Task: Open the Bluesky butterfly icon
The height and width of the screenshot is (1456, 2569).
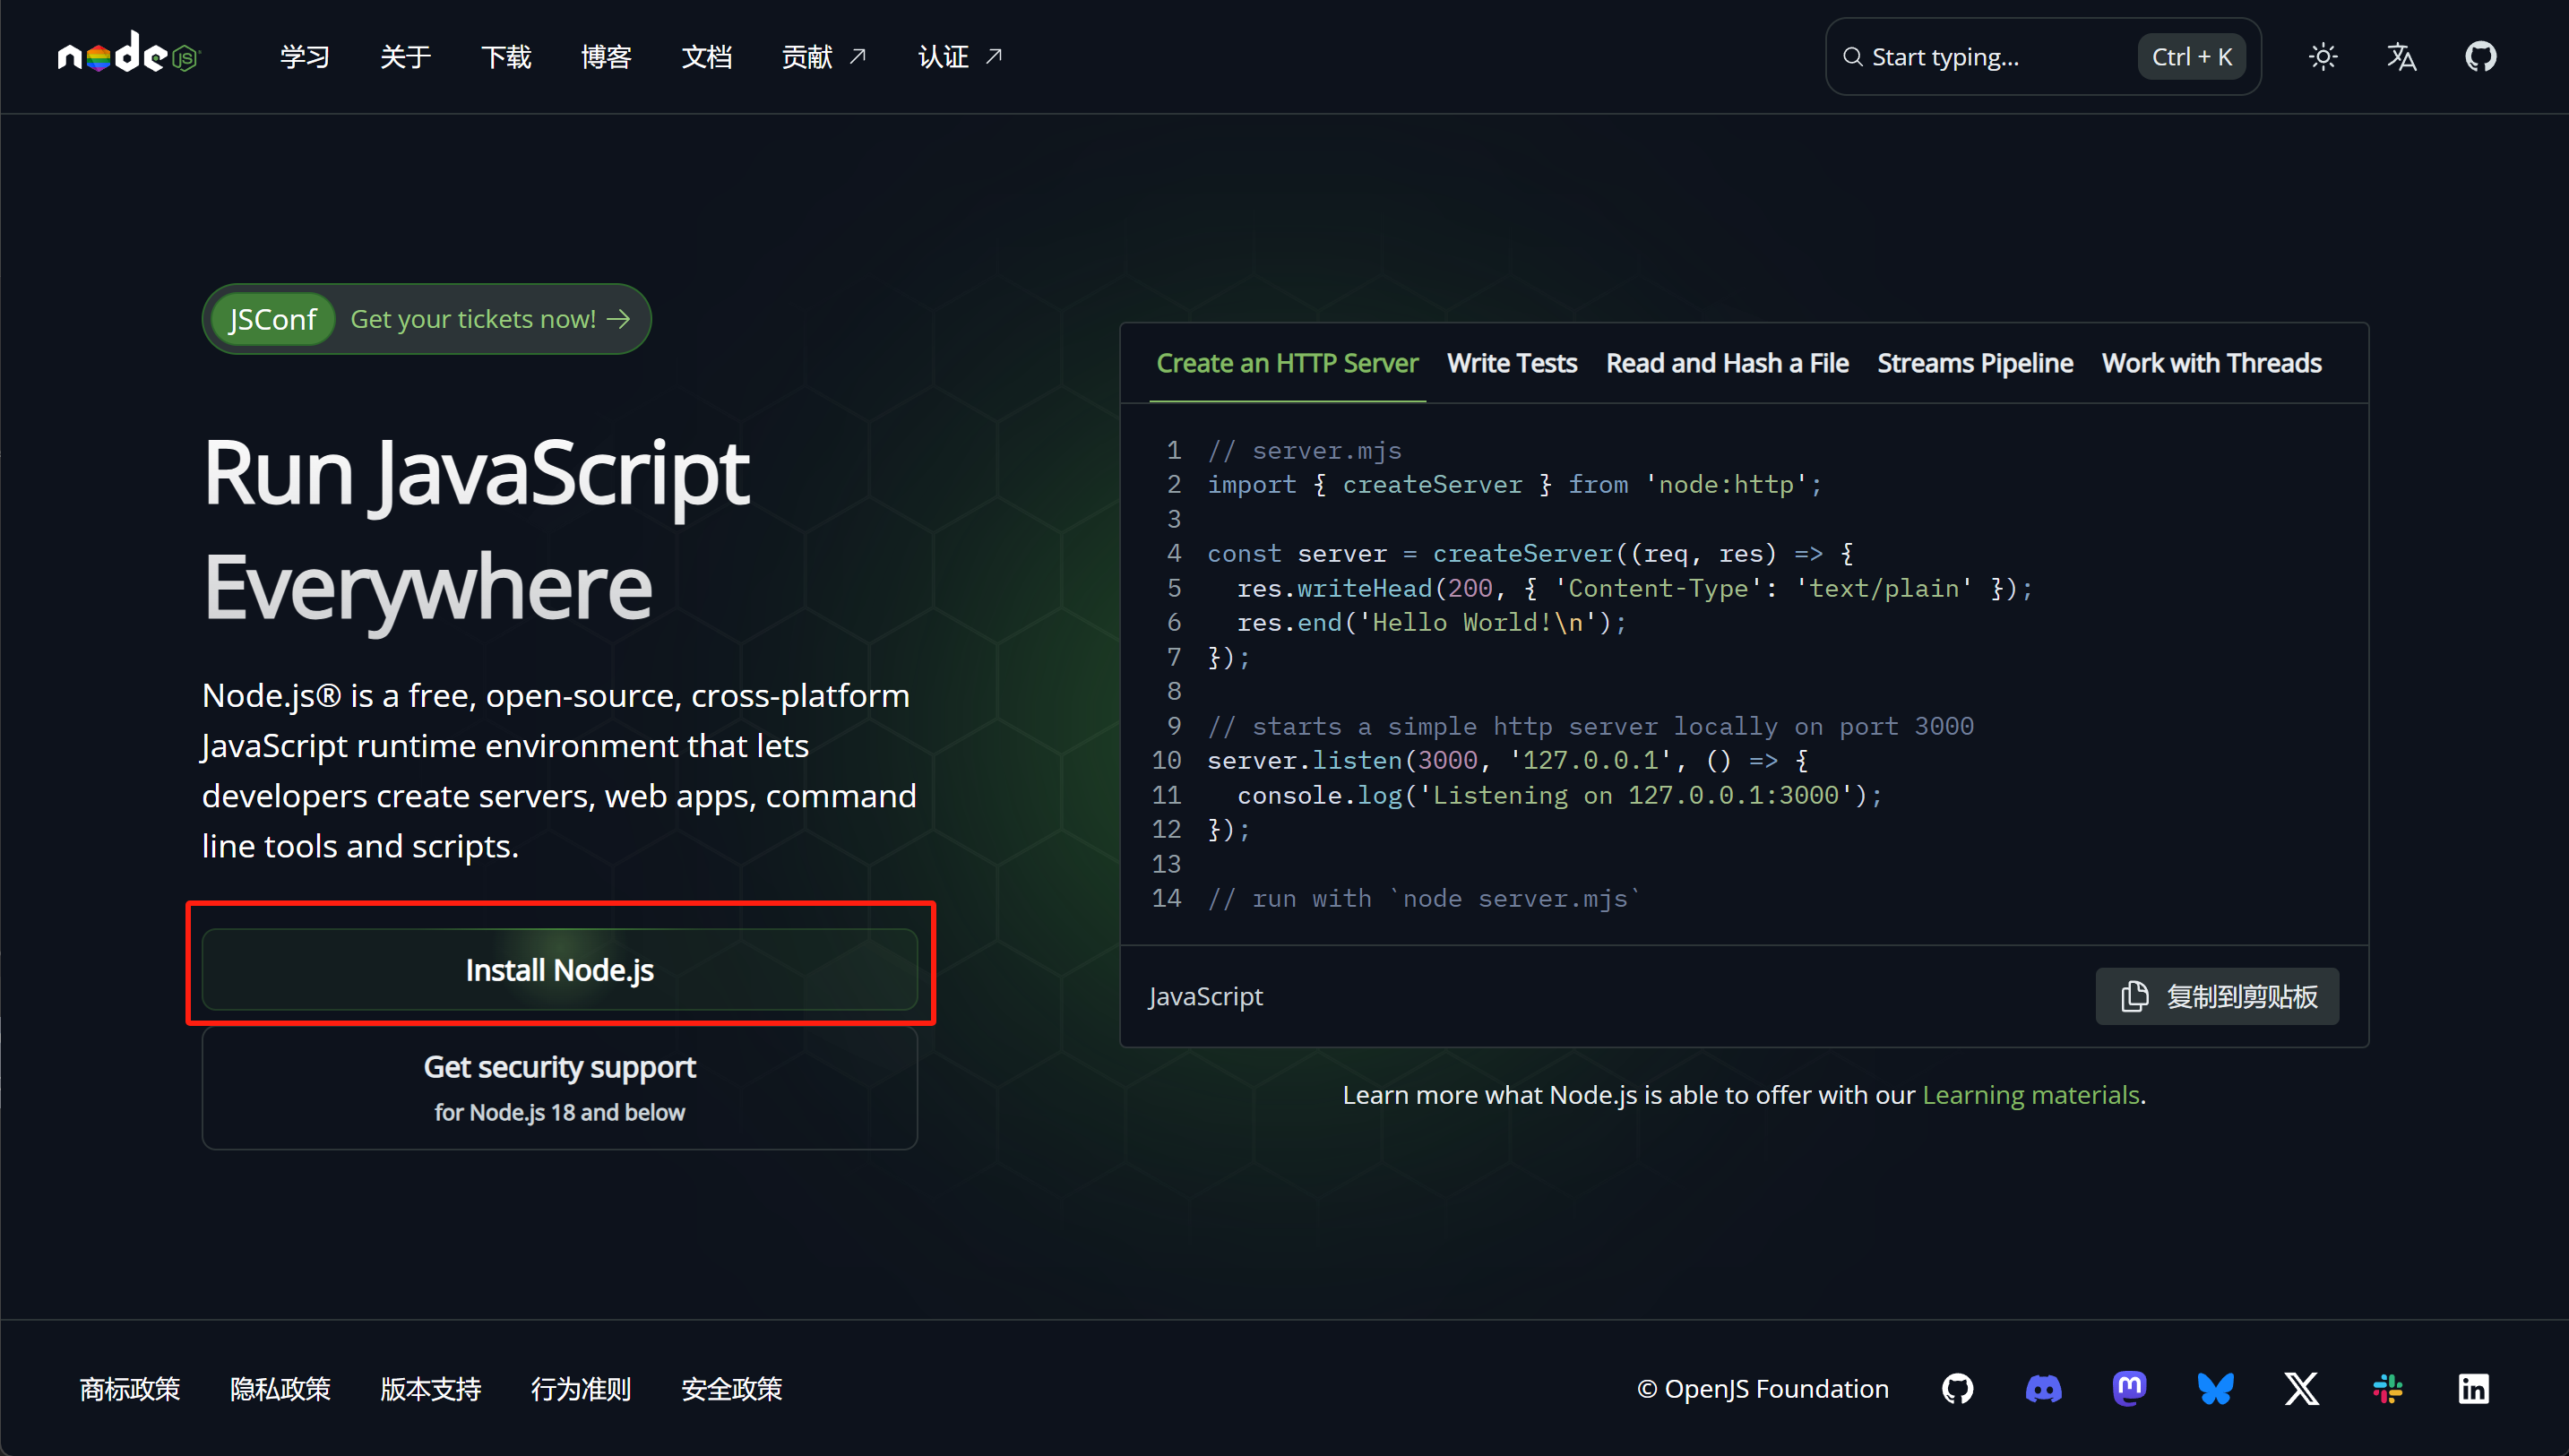Action: (x=2215, y=1389)
